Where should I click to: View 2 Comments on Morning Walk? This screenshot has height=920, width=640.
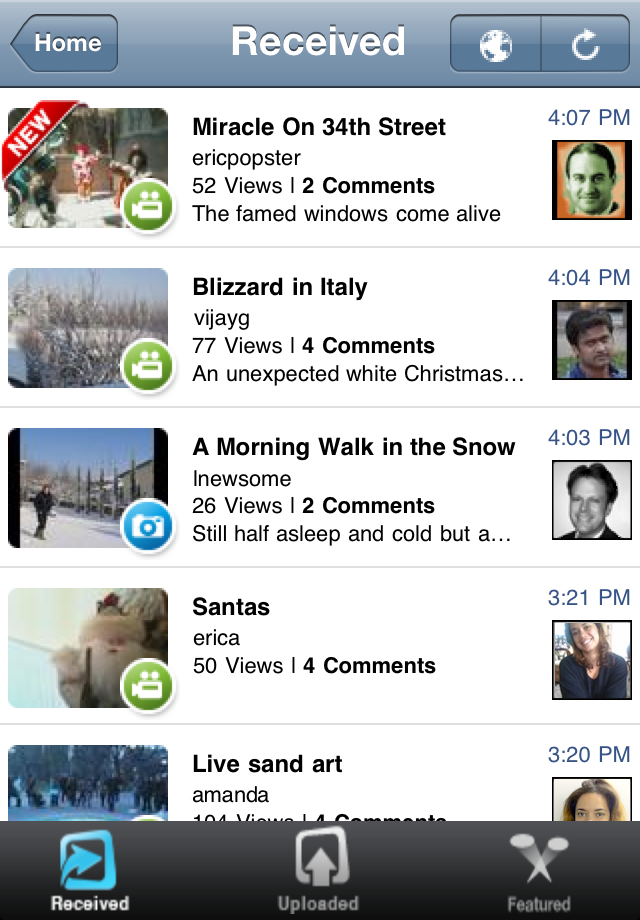coord(368,506)
